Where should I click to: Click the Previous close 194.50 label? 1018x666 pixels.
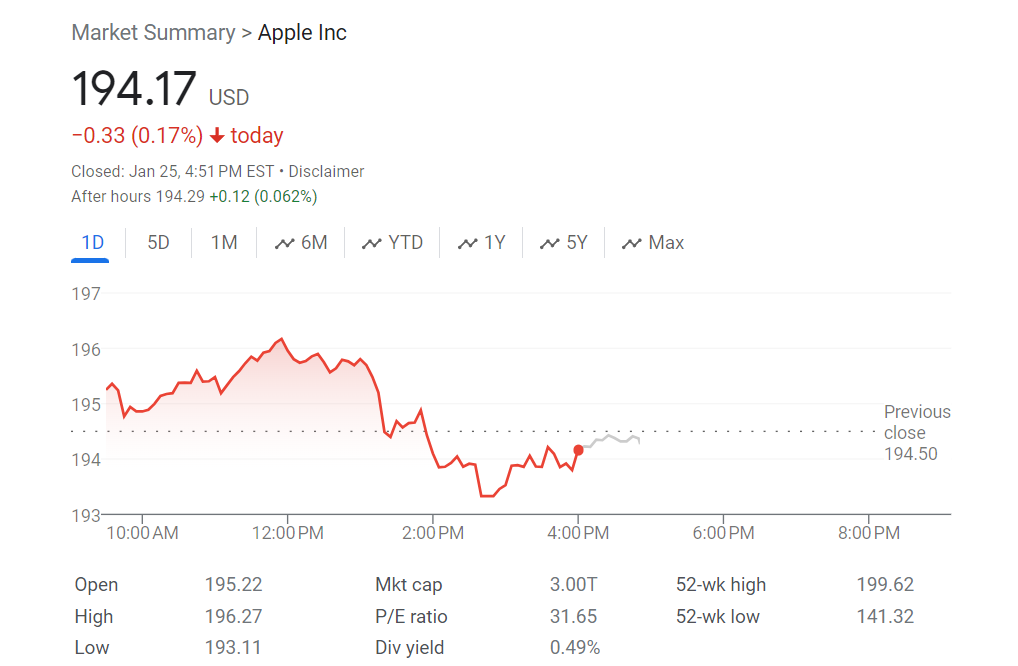(917, 432)
